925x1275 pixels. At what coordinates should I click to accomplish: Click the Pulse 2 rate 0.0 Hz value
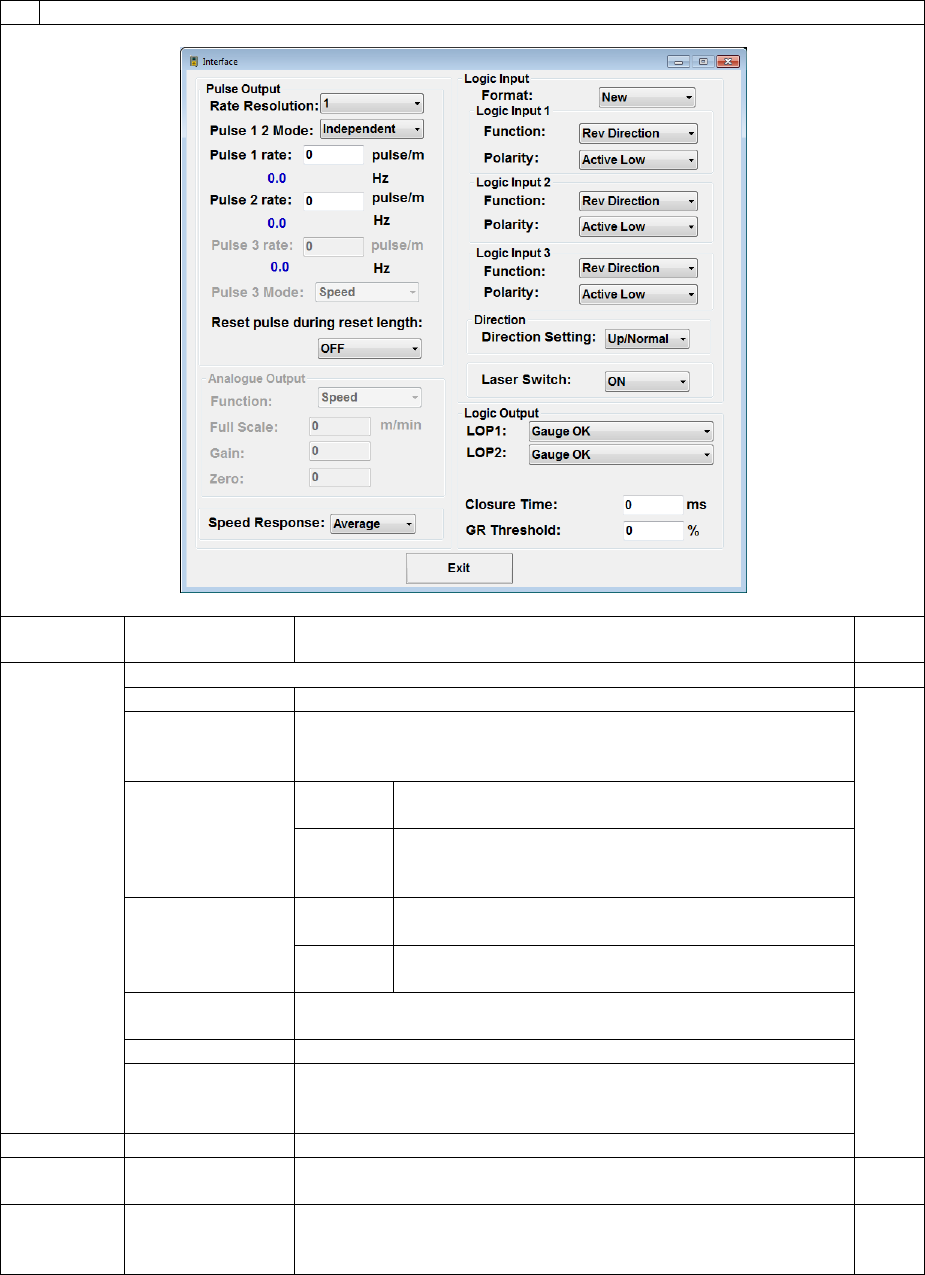(277, 224)
